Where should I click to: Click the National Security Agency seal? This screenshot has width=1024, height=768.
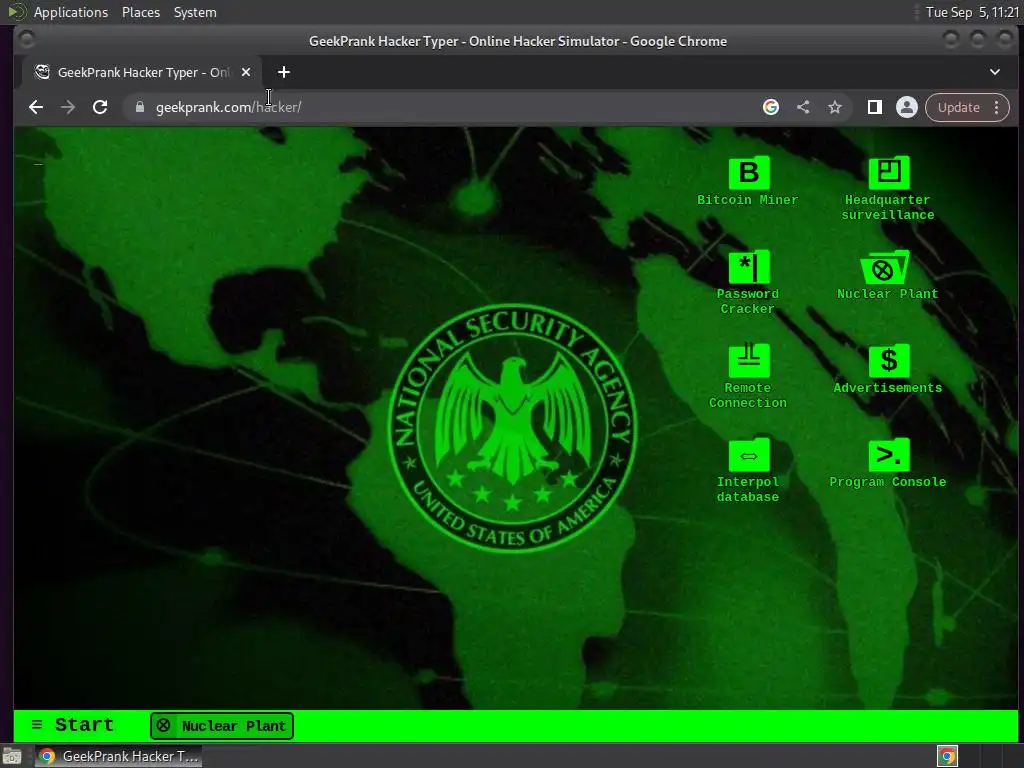point(513,428)
